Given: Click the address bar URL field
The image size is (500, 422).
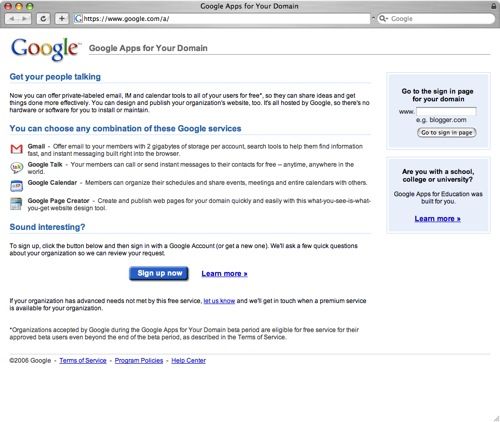Looking at the screenshot, I should (222, 19).
